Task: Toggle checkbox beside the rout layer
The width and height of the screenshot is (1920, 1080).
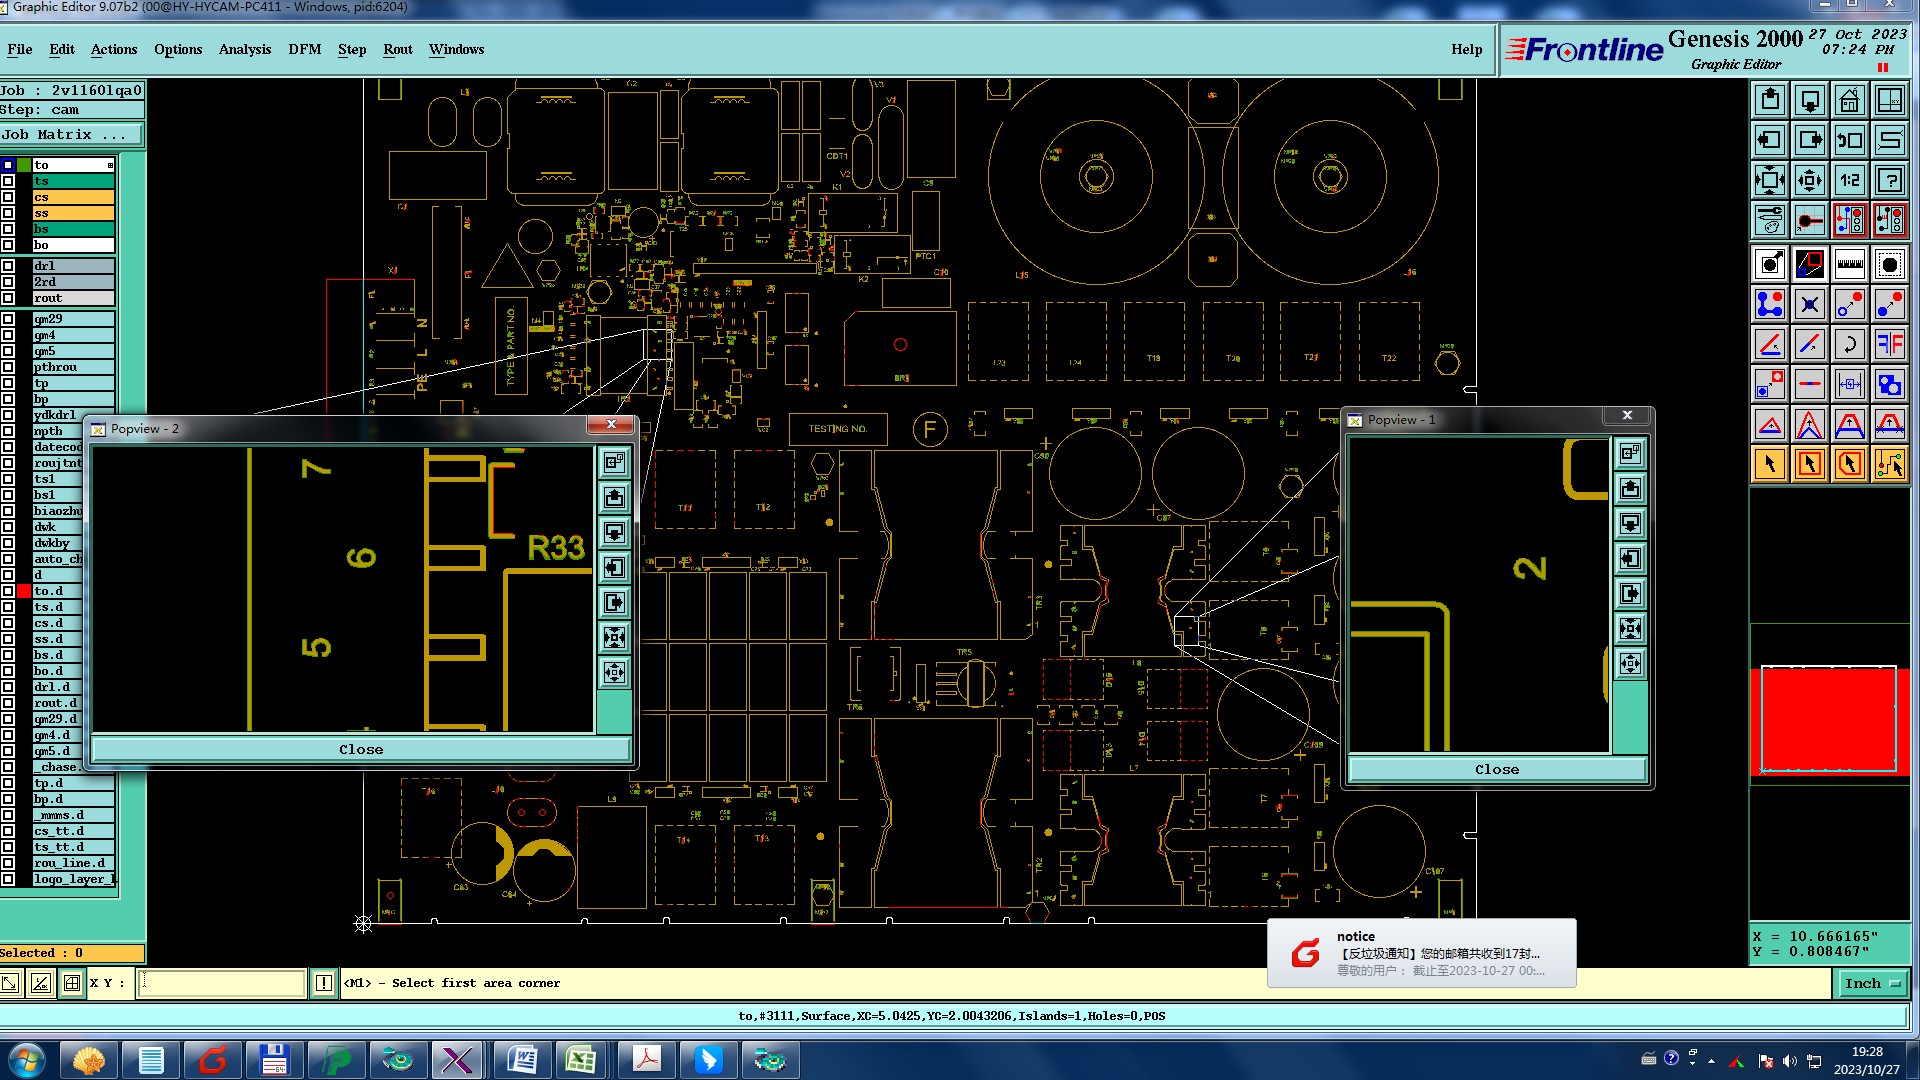Action: point(8,298)
